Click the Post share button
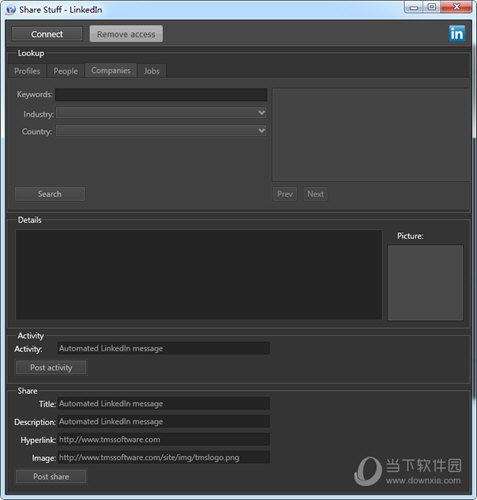Viewport: 477px width, 500px height. point(51,477)
